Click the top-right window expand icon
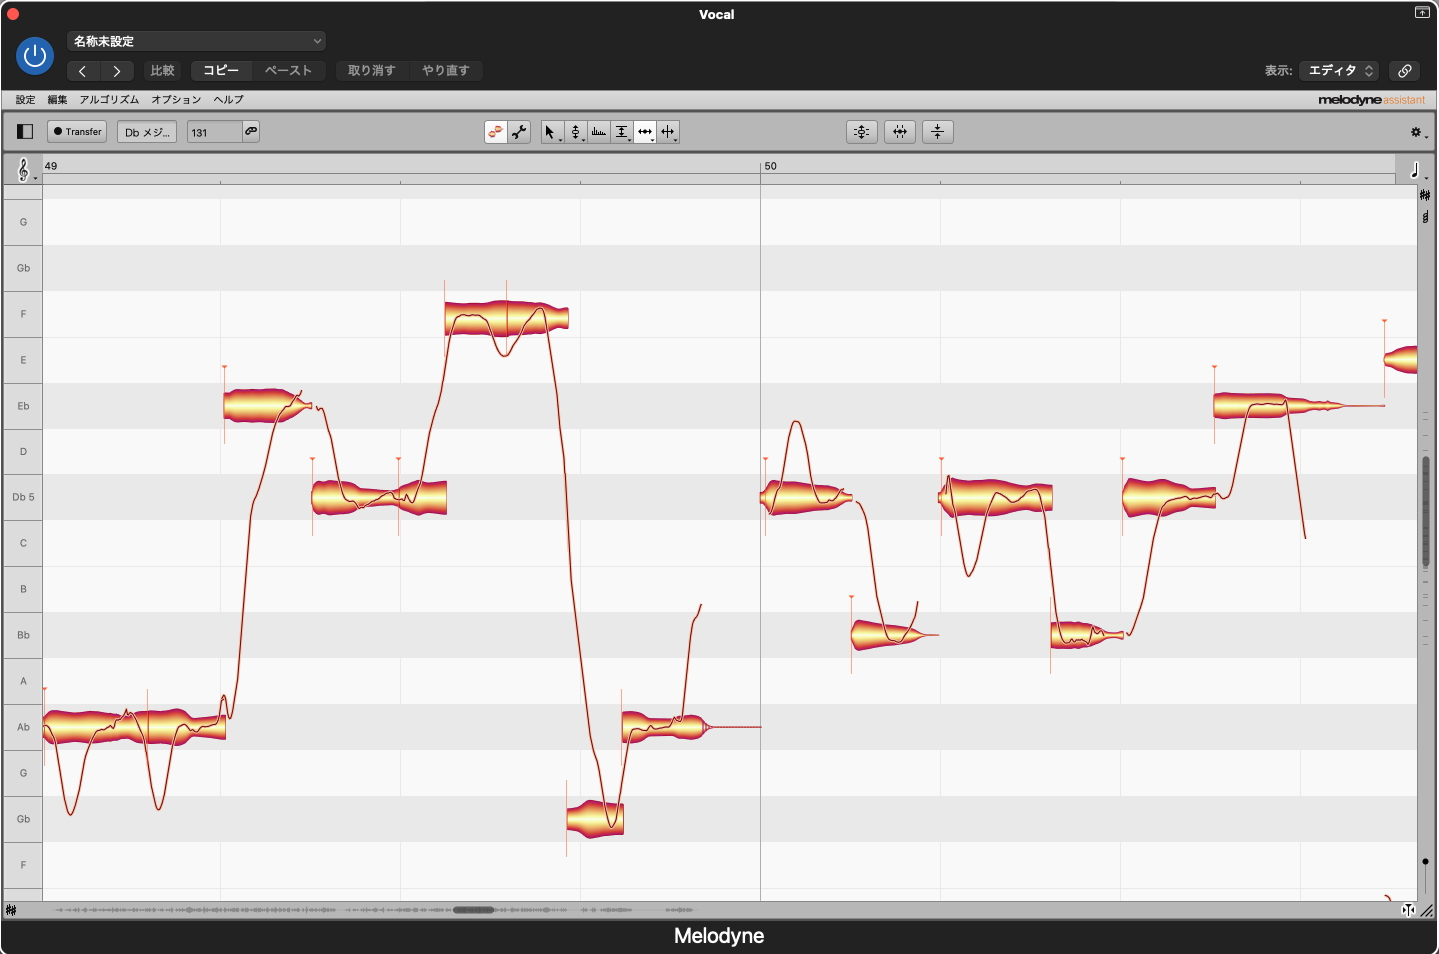This screenshot has height=954, width=1439. click(1421, 13)
